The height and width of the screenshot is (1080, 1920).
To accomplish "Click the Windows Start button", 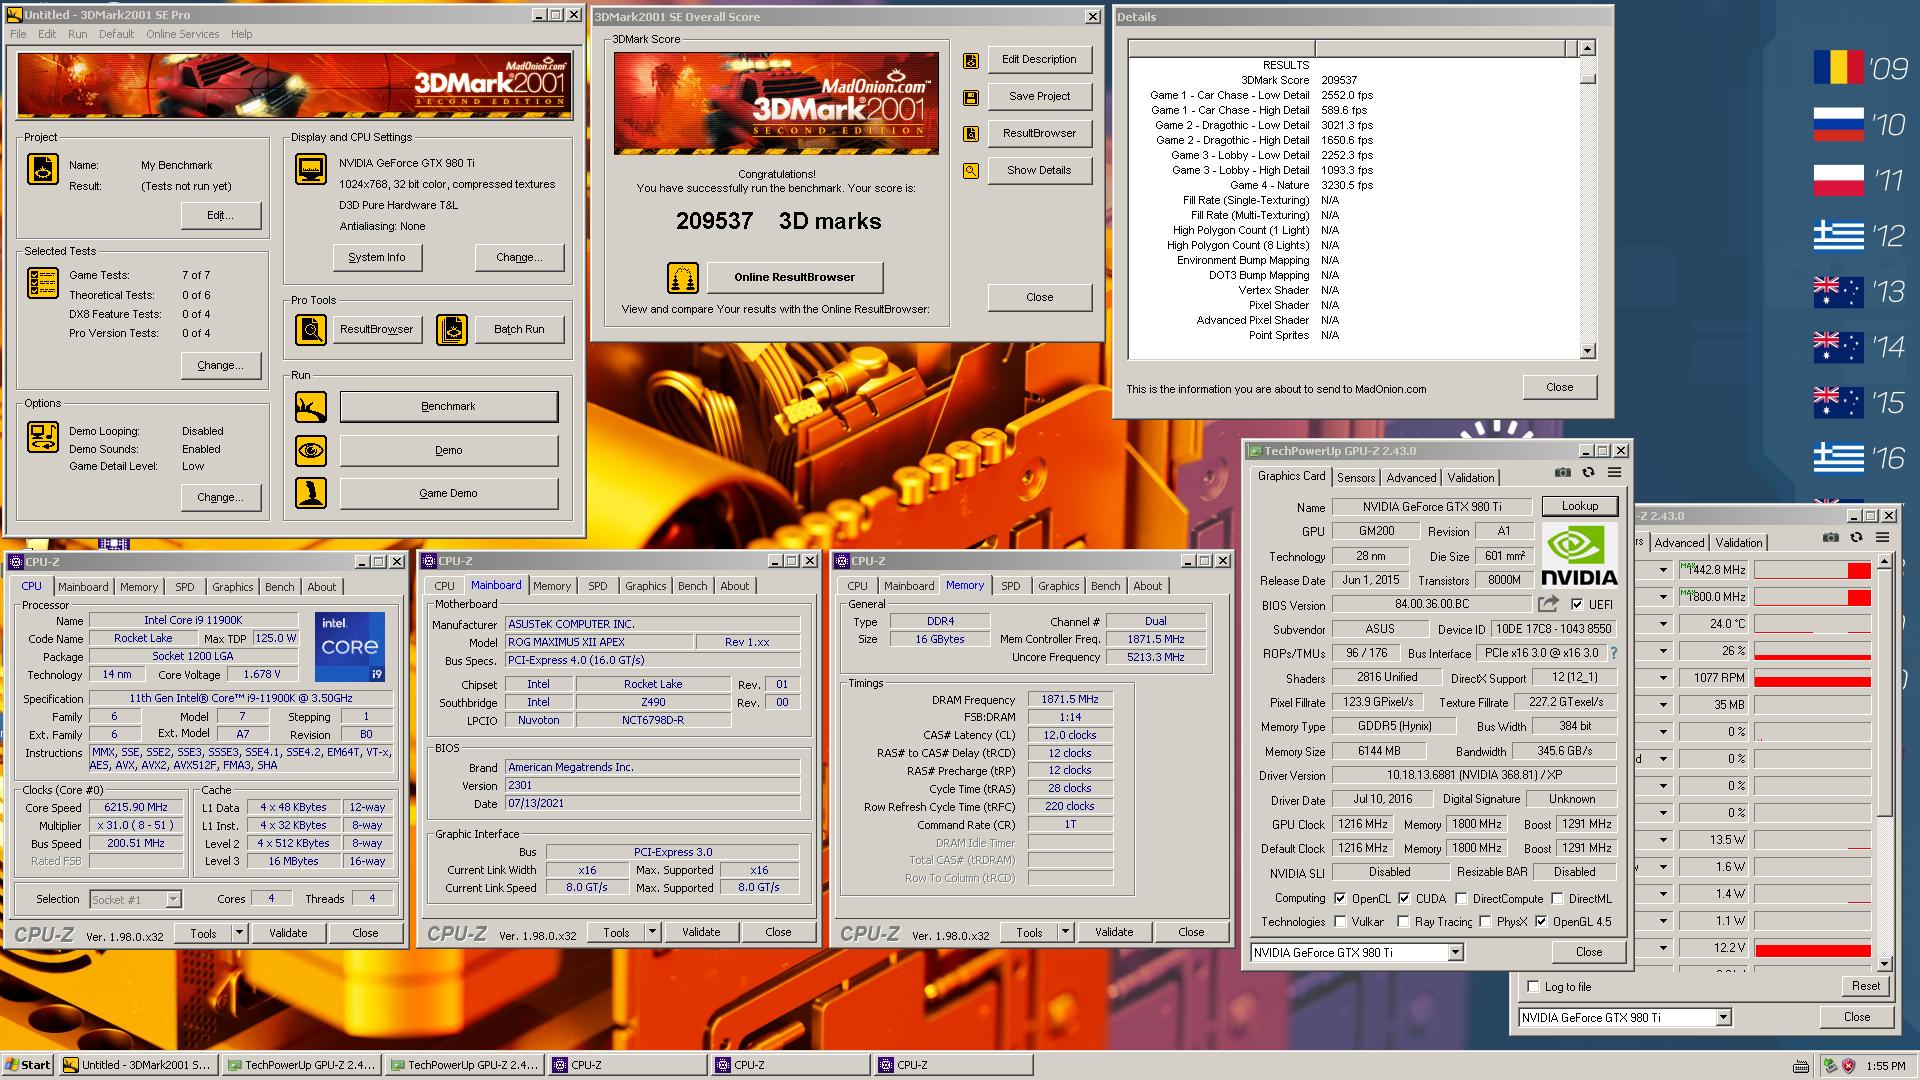I will coord(29,1065).
